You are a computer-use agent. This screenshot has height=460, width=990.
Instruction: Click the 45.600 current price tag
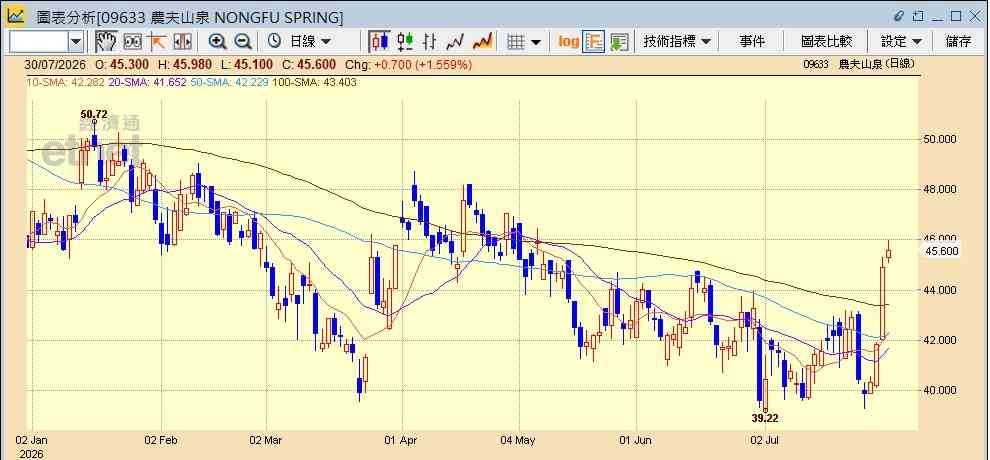pyautogui.click(x=942, y=251)
